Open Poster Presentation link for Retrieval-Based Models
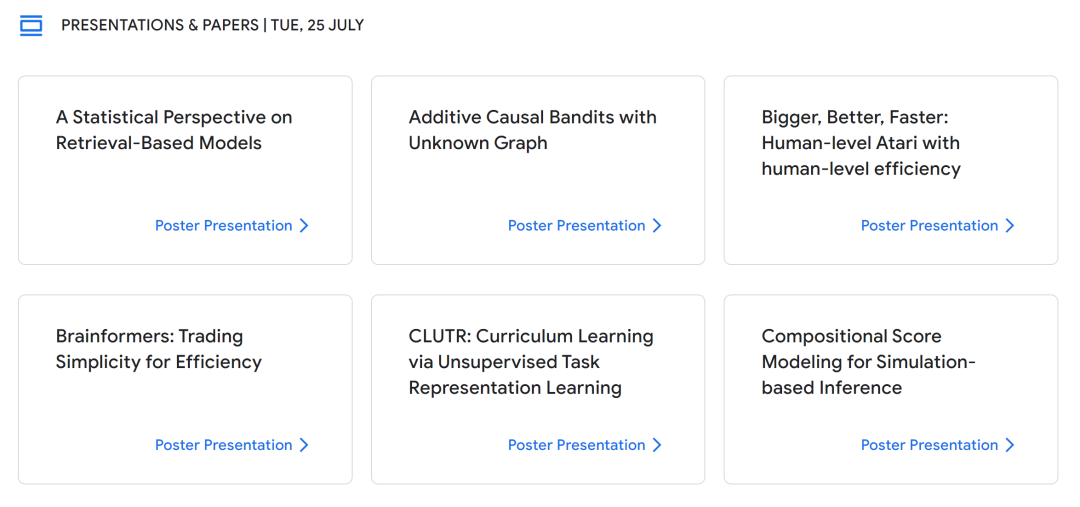Screen dimensions: 1080x507 pyautogui.click(x=224, y=226)
